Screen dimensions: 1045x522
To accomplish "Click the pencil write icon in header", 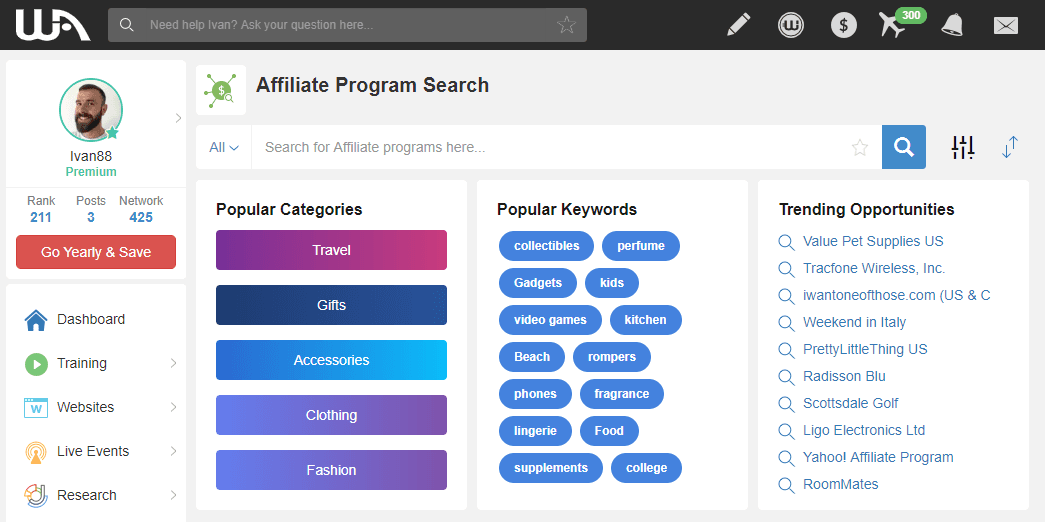I will (x=738, y=25).
